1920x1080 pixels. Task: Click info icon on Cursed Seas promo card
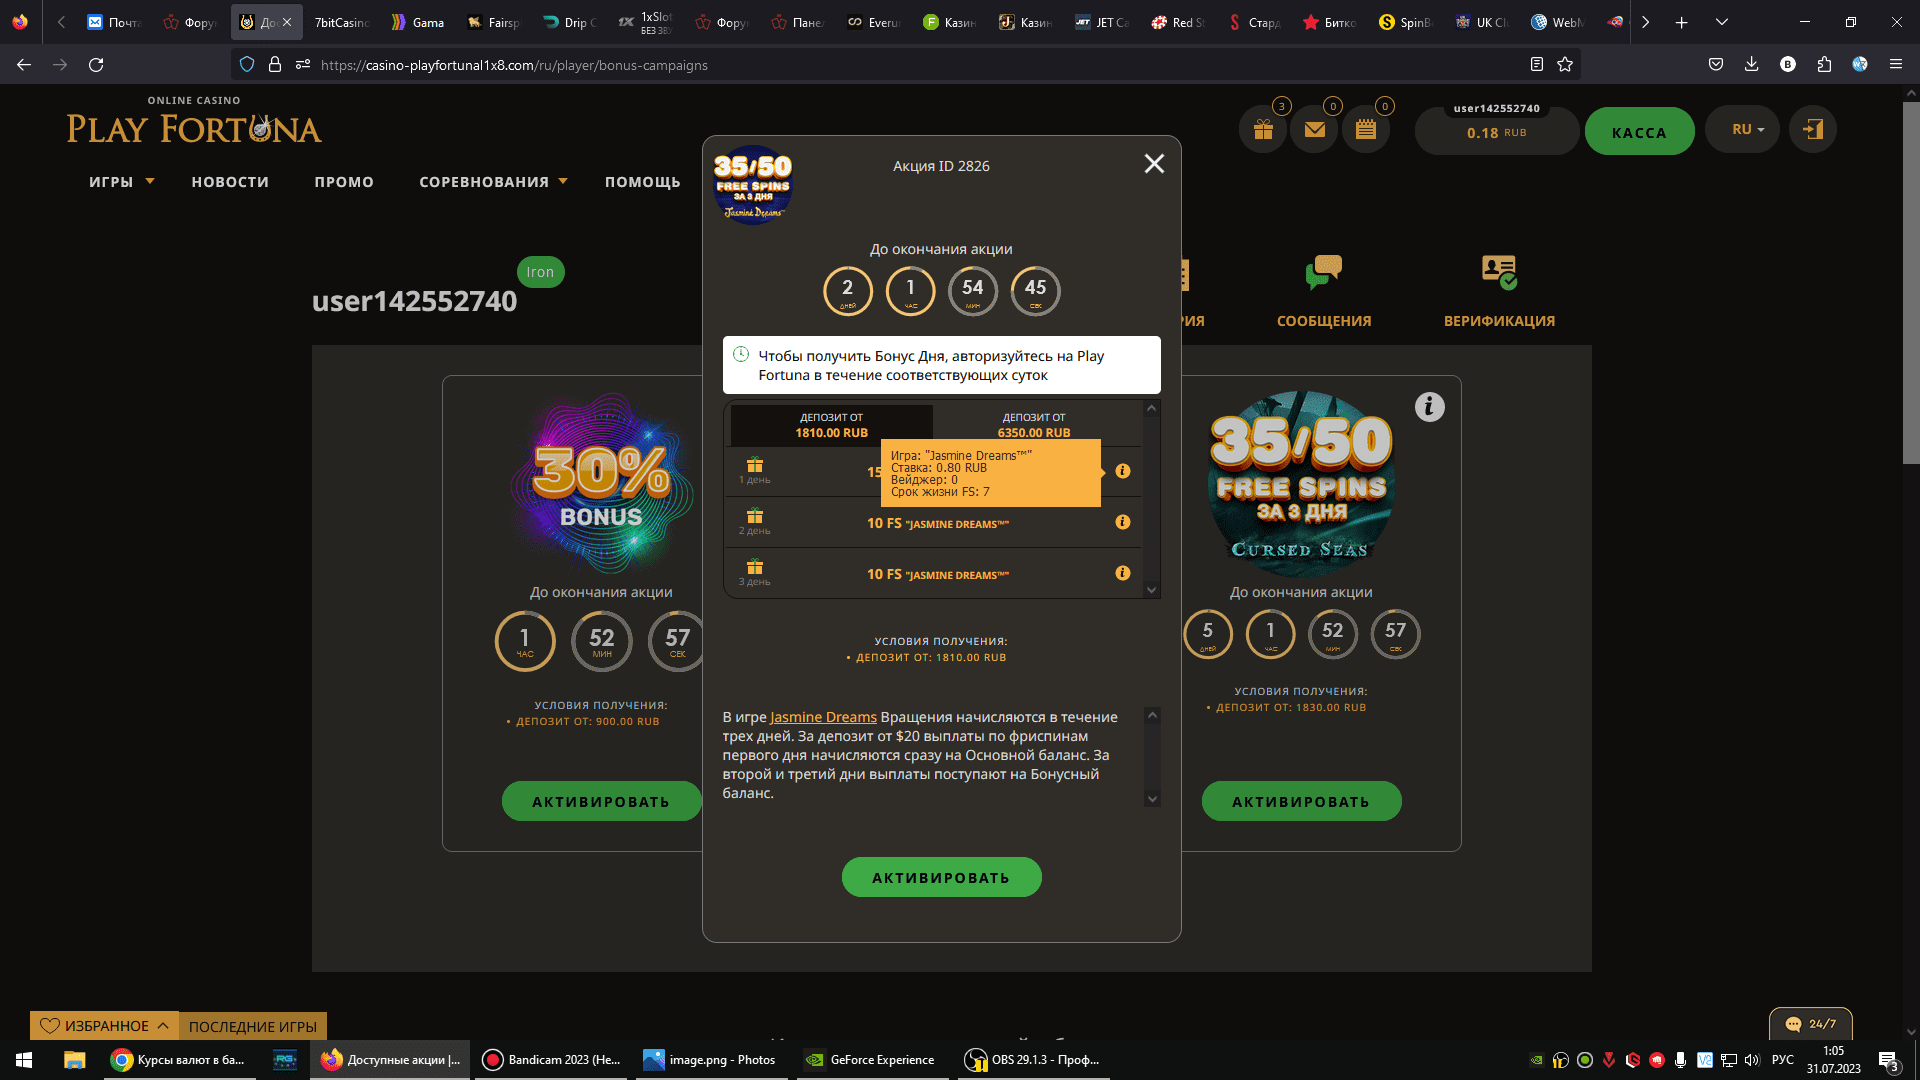point(1429,407)
